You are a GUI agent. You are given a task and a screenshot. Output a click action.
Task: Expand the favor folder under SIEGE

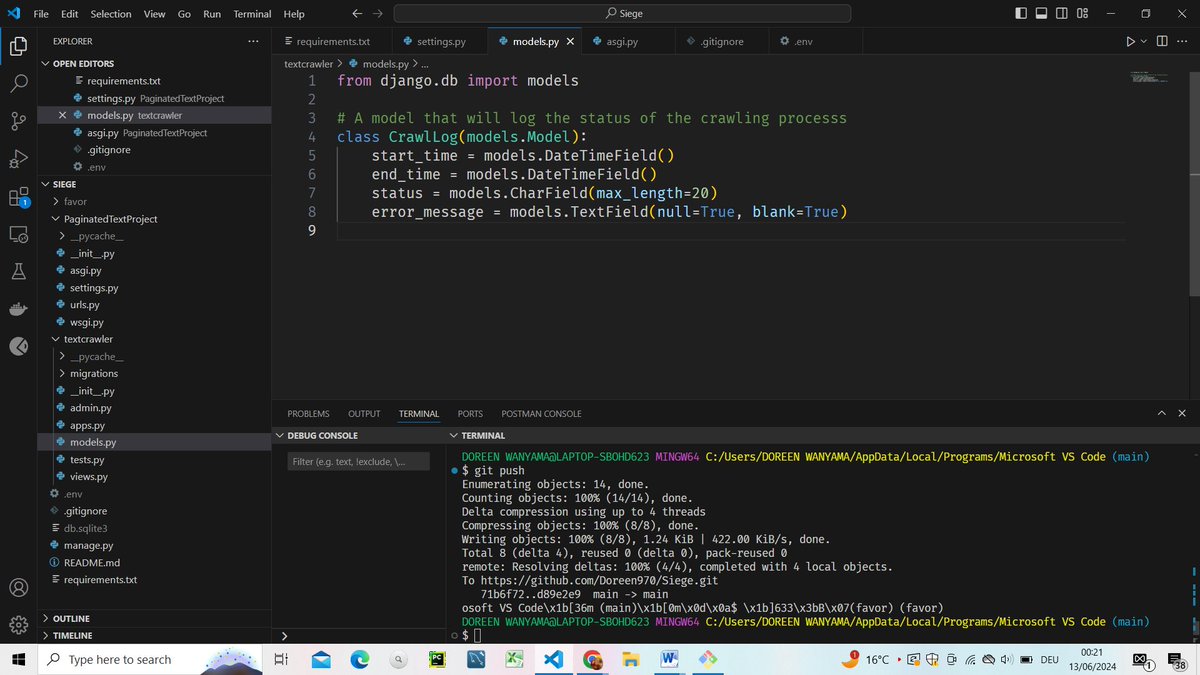(62, 201)
